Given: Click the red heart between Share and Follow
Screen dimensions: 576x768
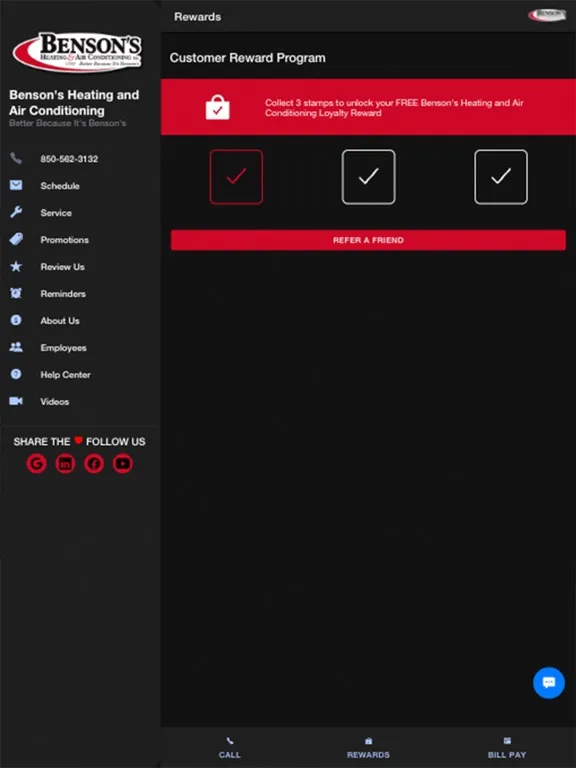Looking at the screenshot, I should click(x=78, y=440).
